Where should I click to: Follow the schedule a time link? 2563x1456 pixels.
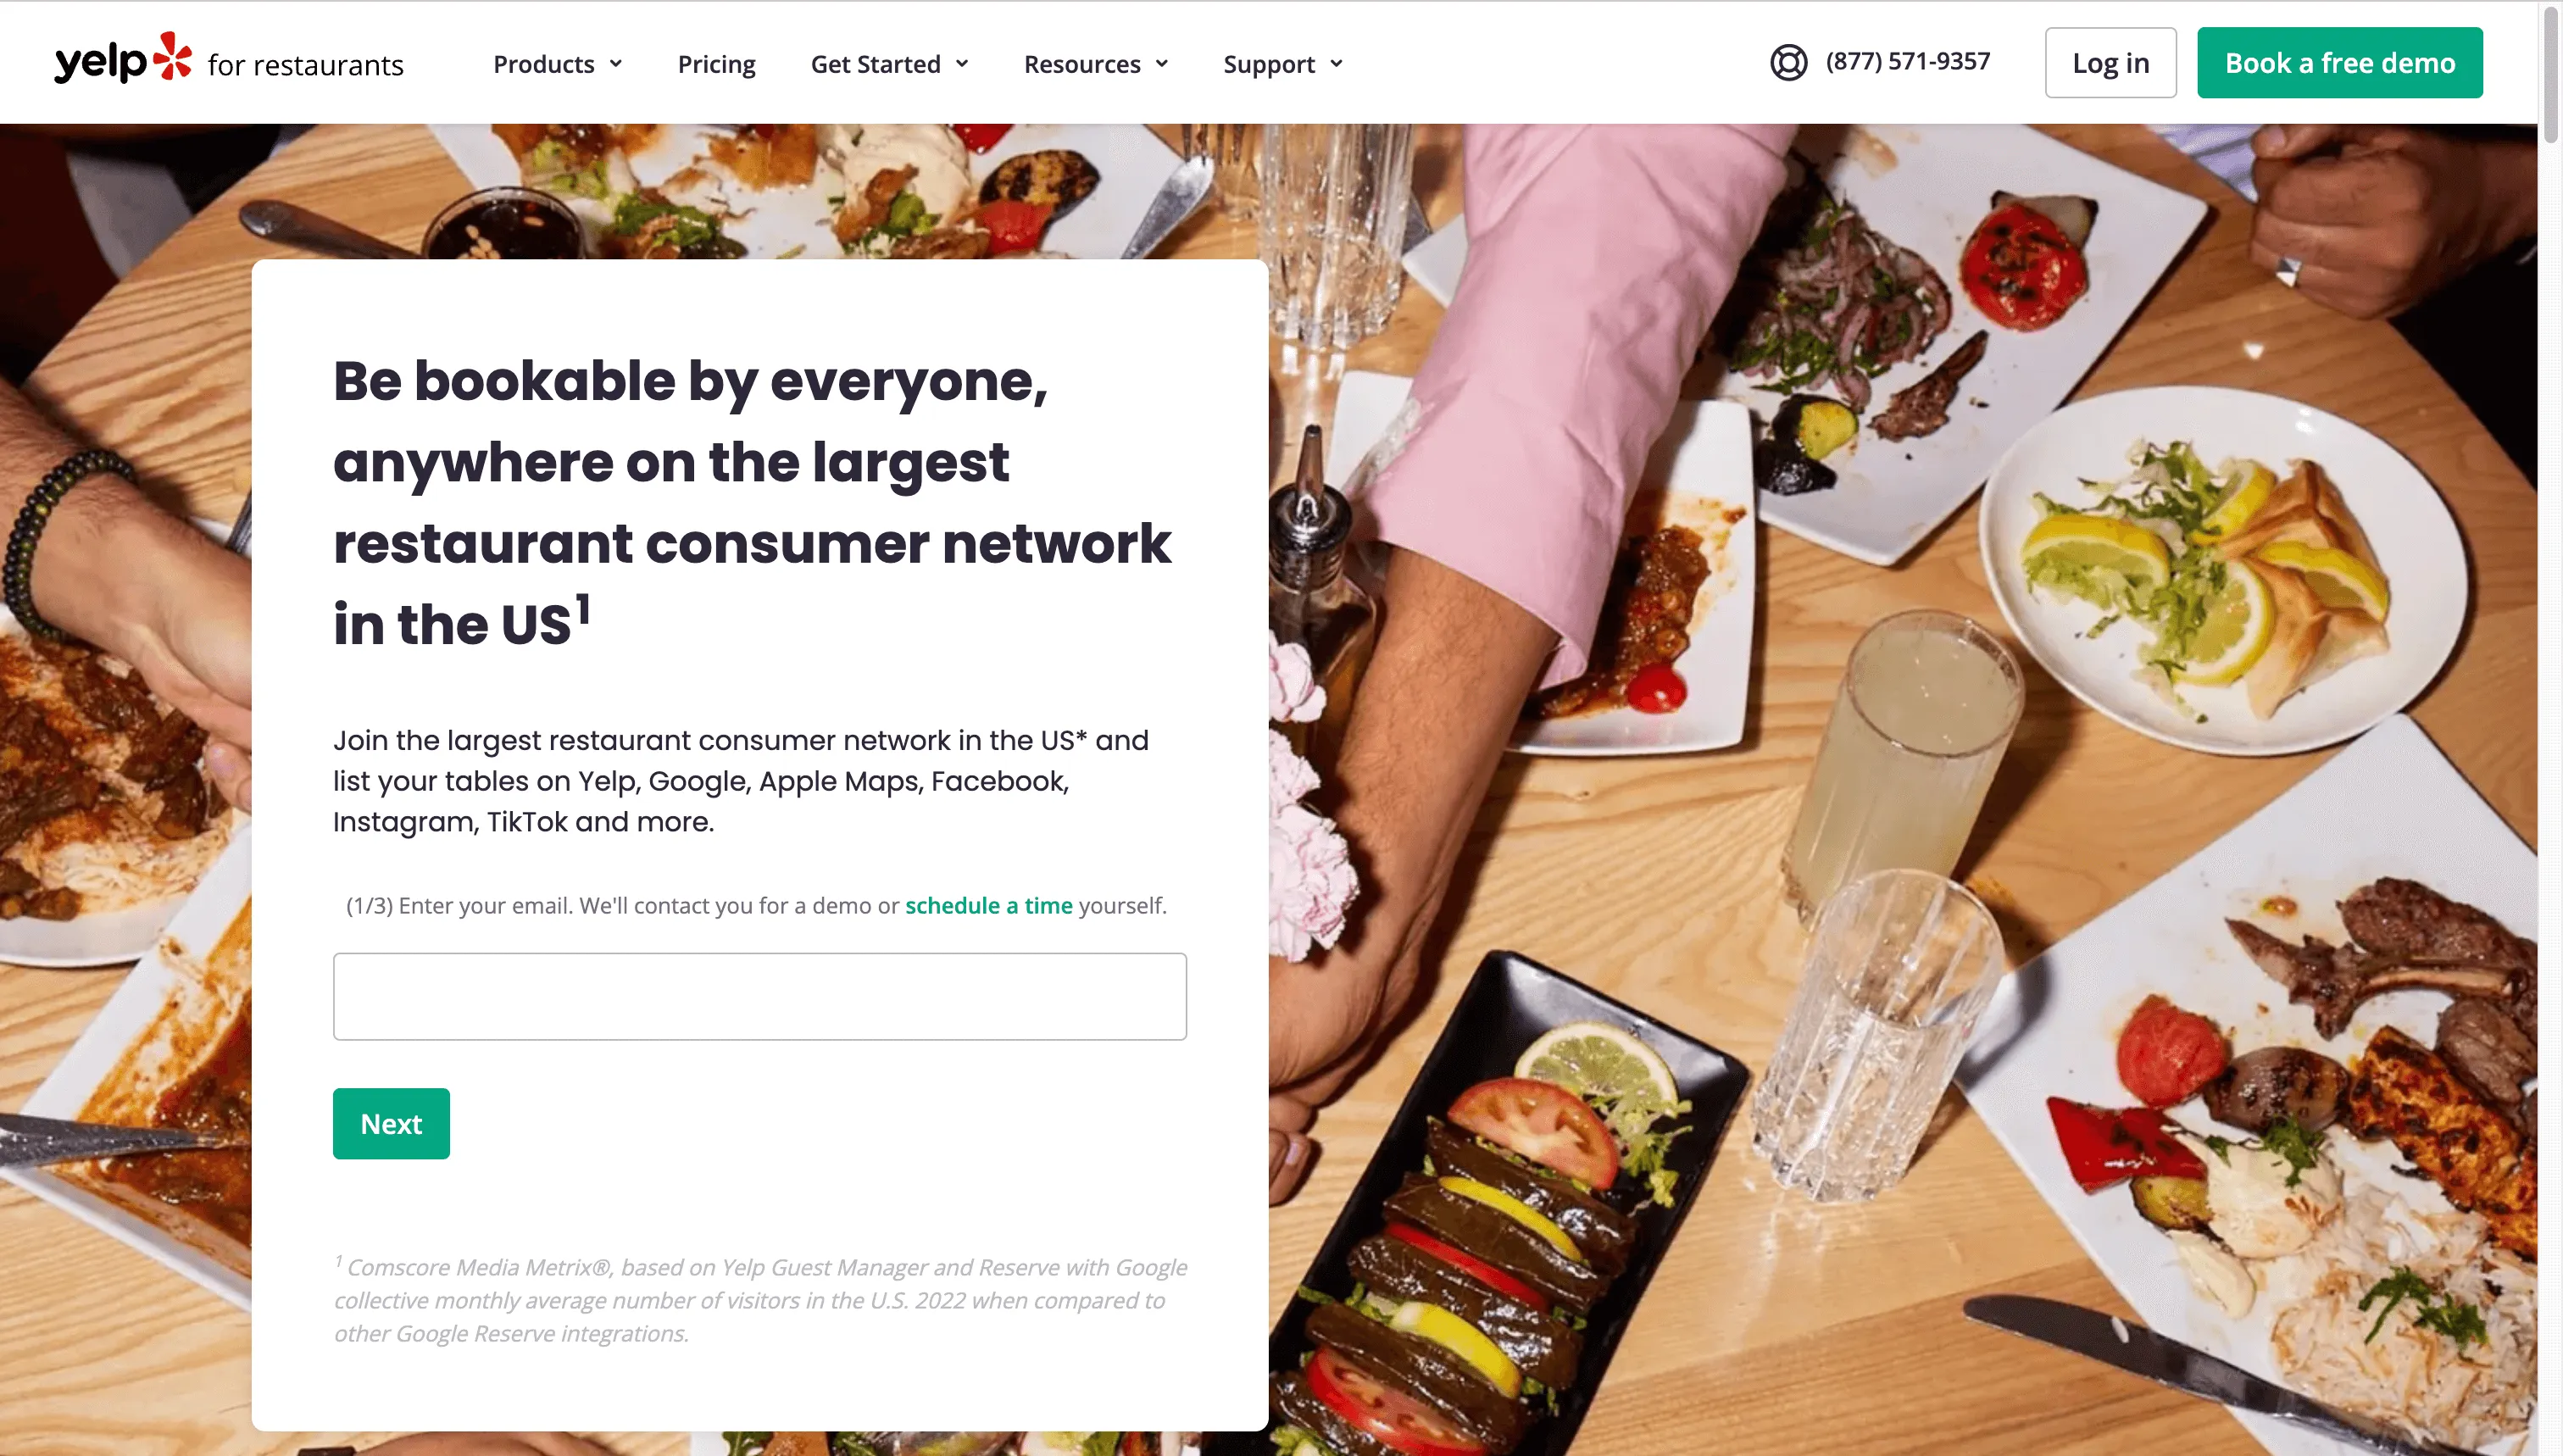988,905
